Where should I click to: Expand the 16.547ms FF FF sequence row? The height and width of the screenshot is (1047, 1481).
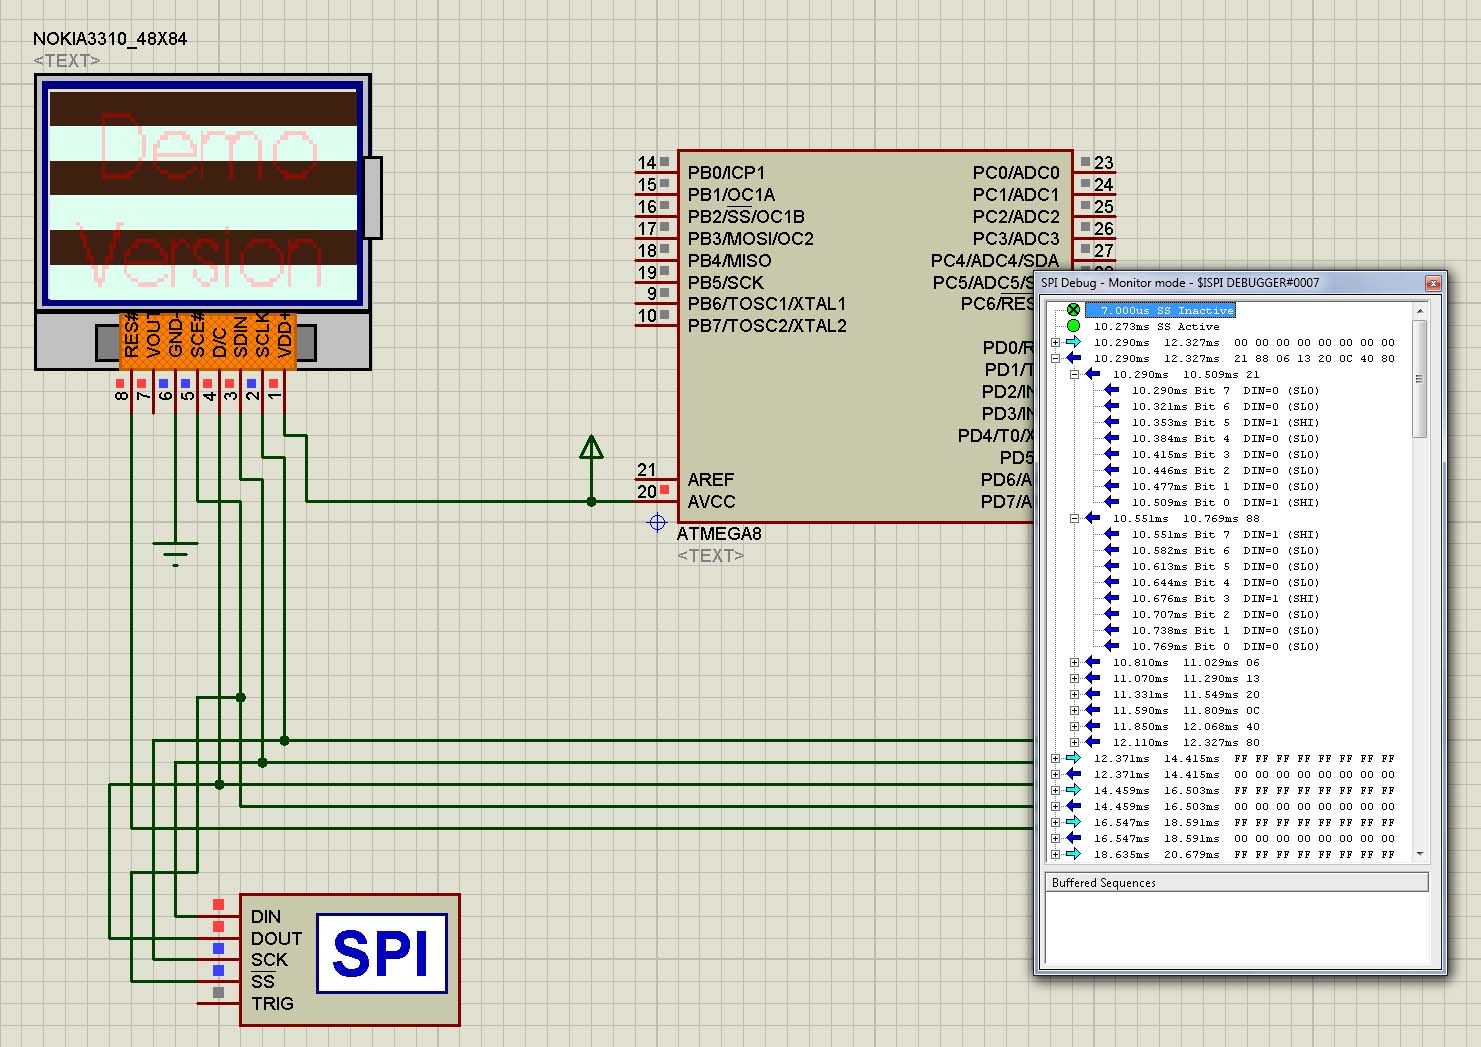[1055, 822]
